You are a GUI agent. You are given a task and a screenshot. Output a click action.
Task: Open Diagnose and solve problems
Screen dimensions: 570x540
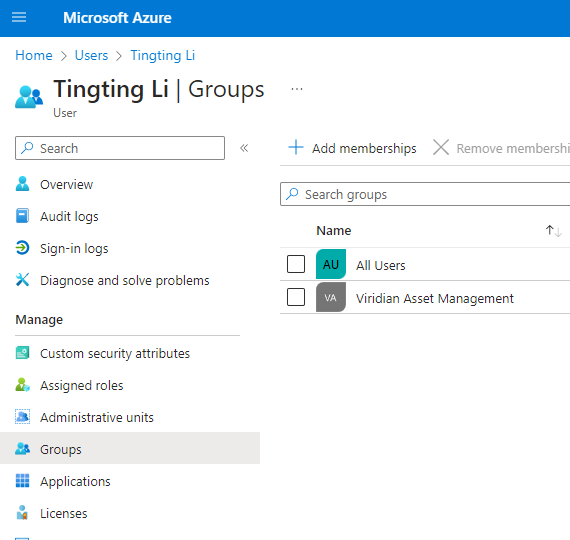(x=125, y=280)
